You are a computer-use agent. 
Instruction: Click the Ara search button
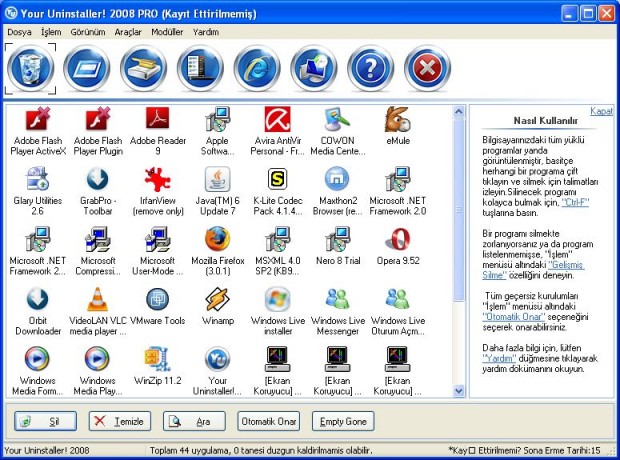tap(194, 421)
